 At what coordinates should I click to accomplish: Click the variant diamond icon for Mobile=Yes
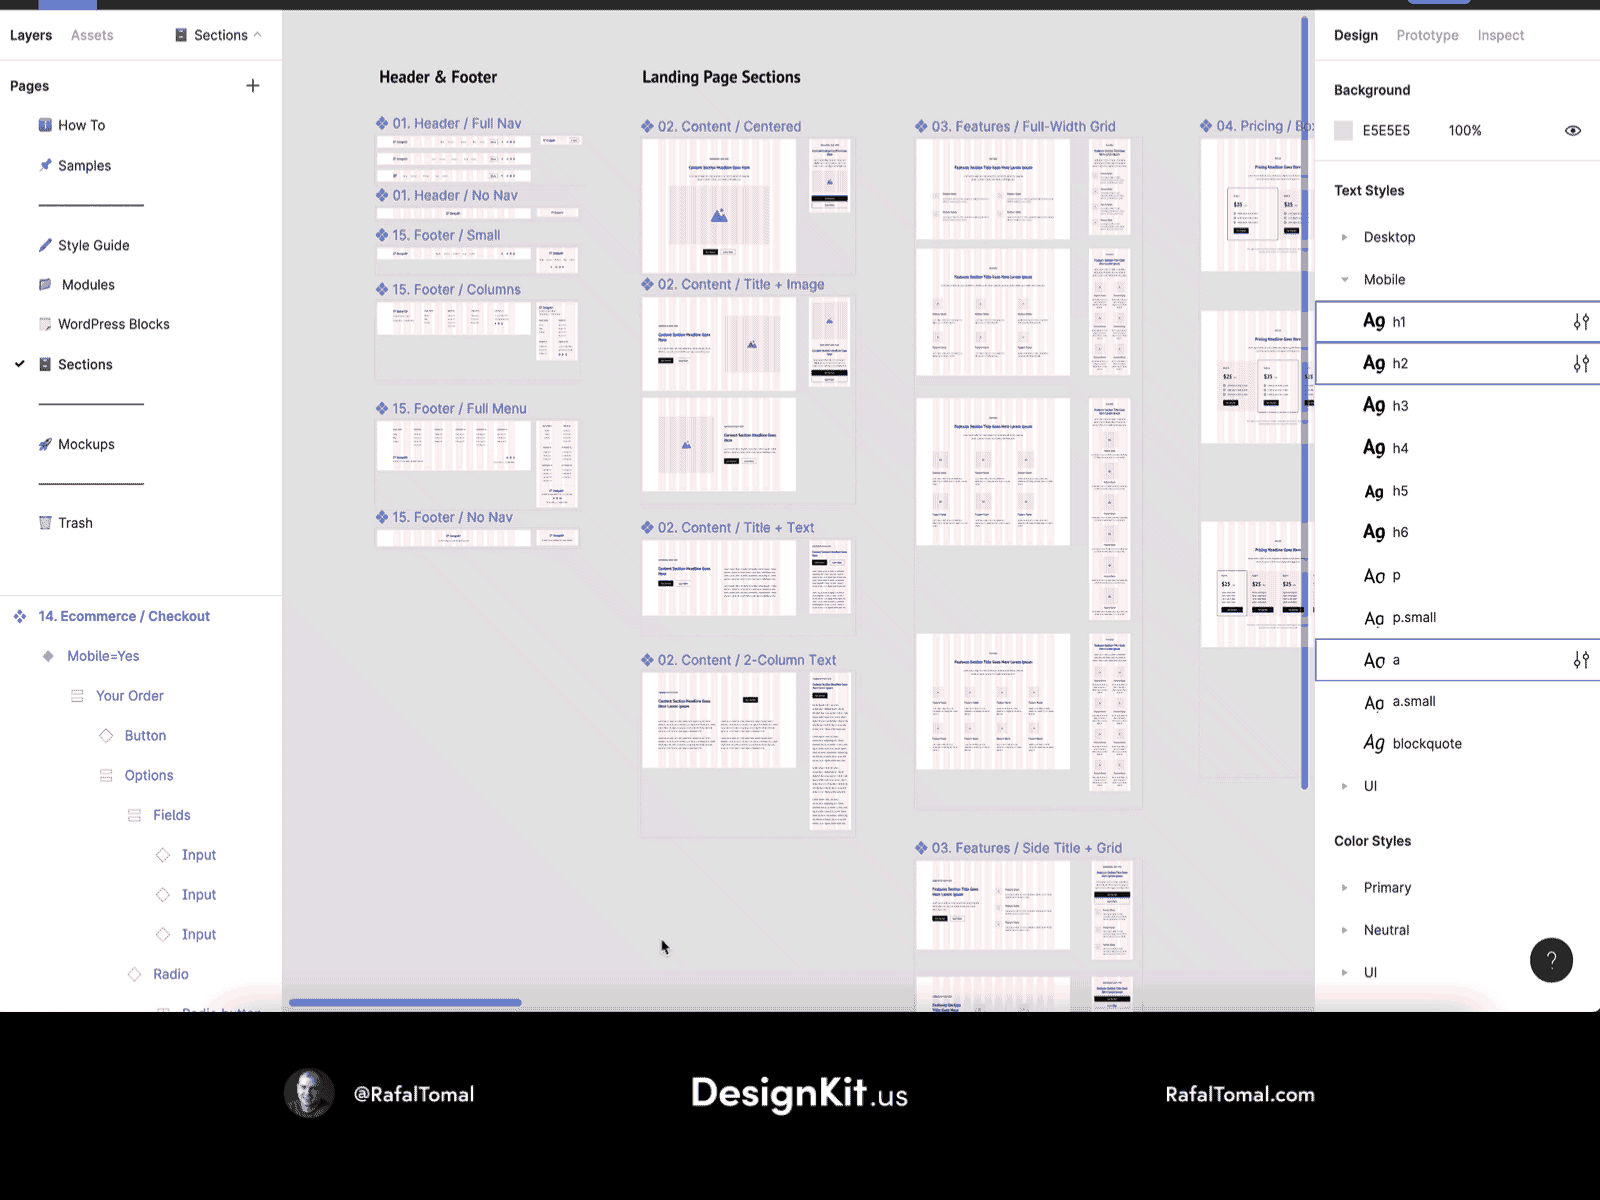pos(48,656)
